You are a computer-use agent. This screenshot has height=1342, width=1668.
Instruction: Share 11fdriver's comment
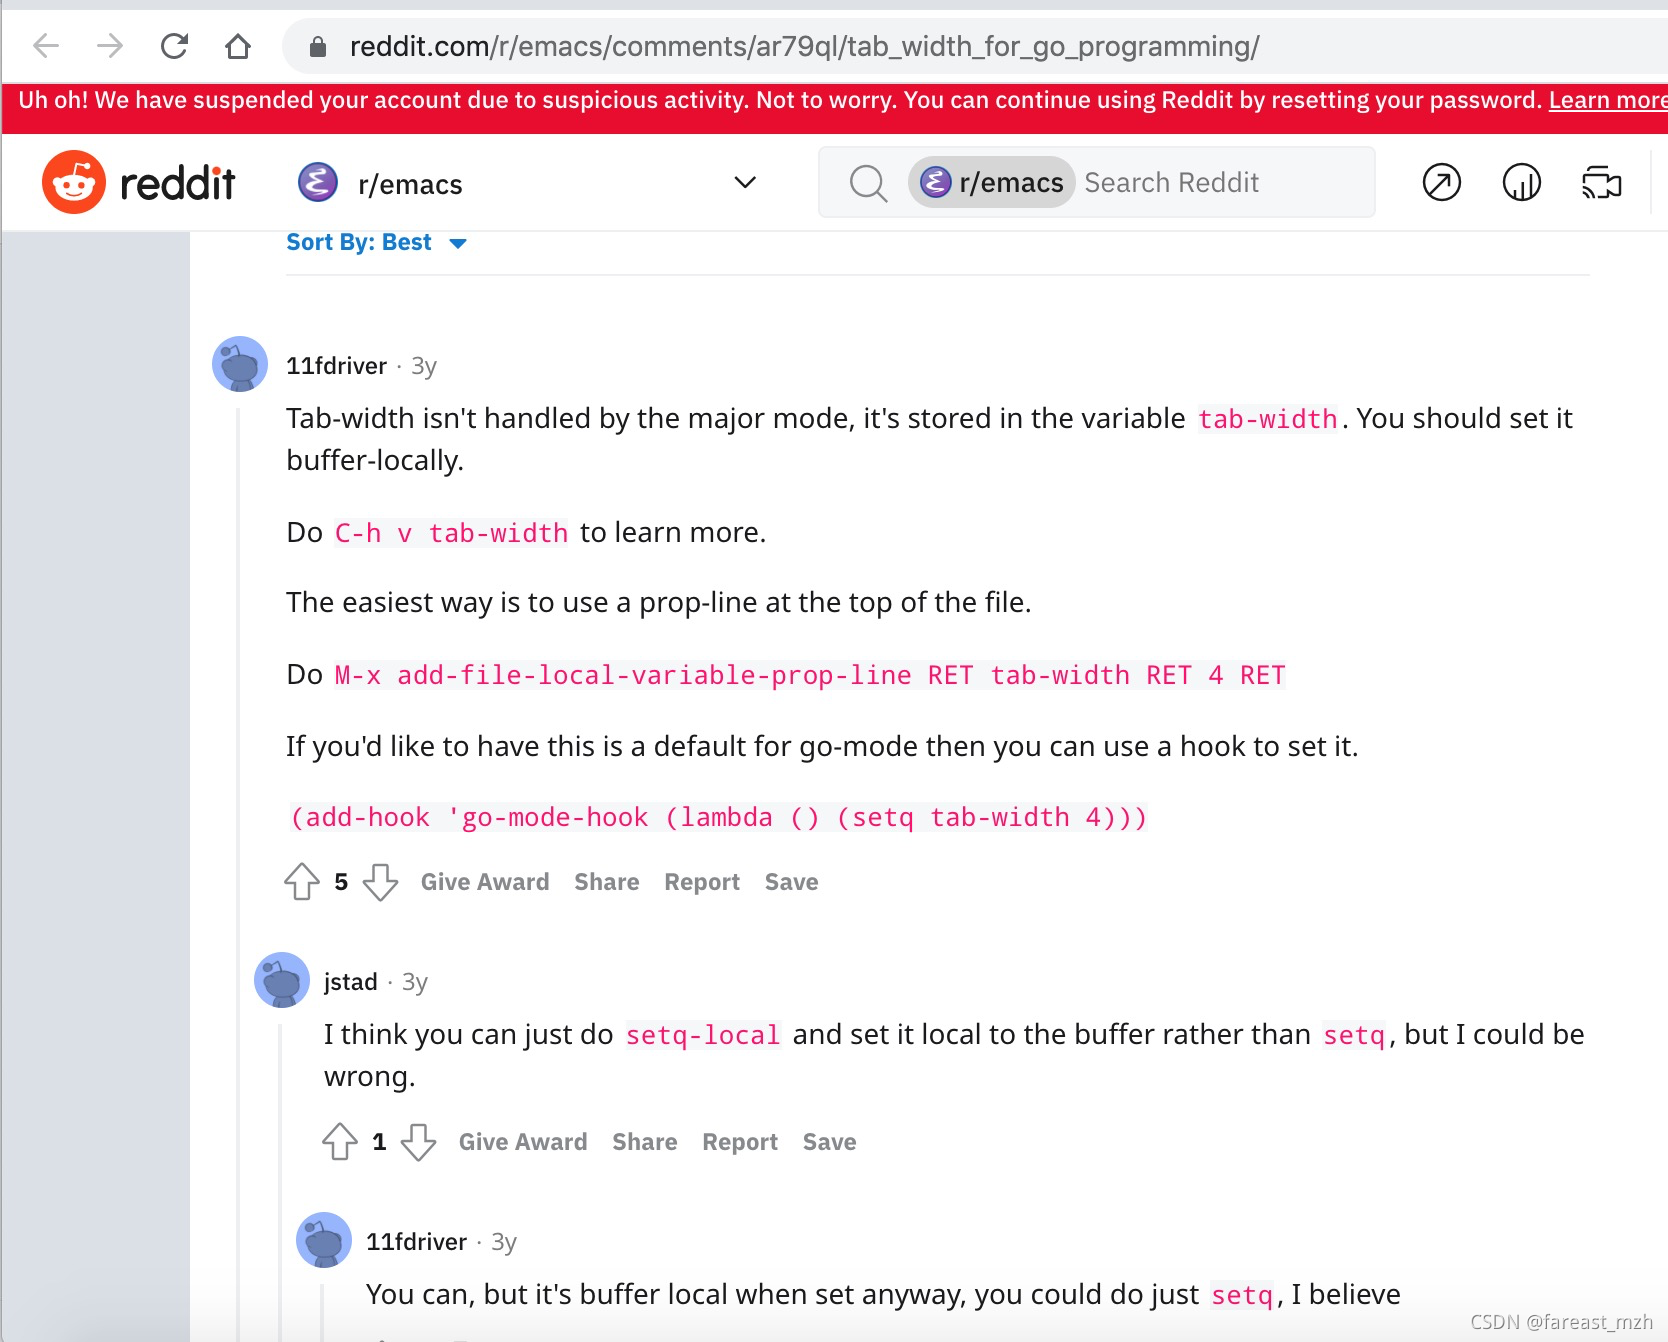click(606, 881)
